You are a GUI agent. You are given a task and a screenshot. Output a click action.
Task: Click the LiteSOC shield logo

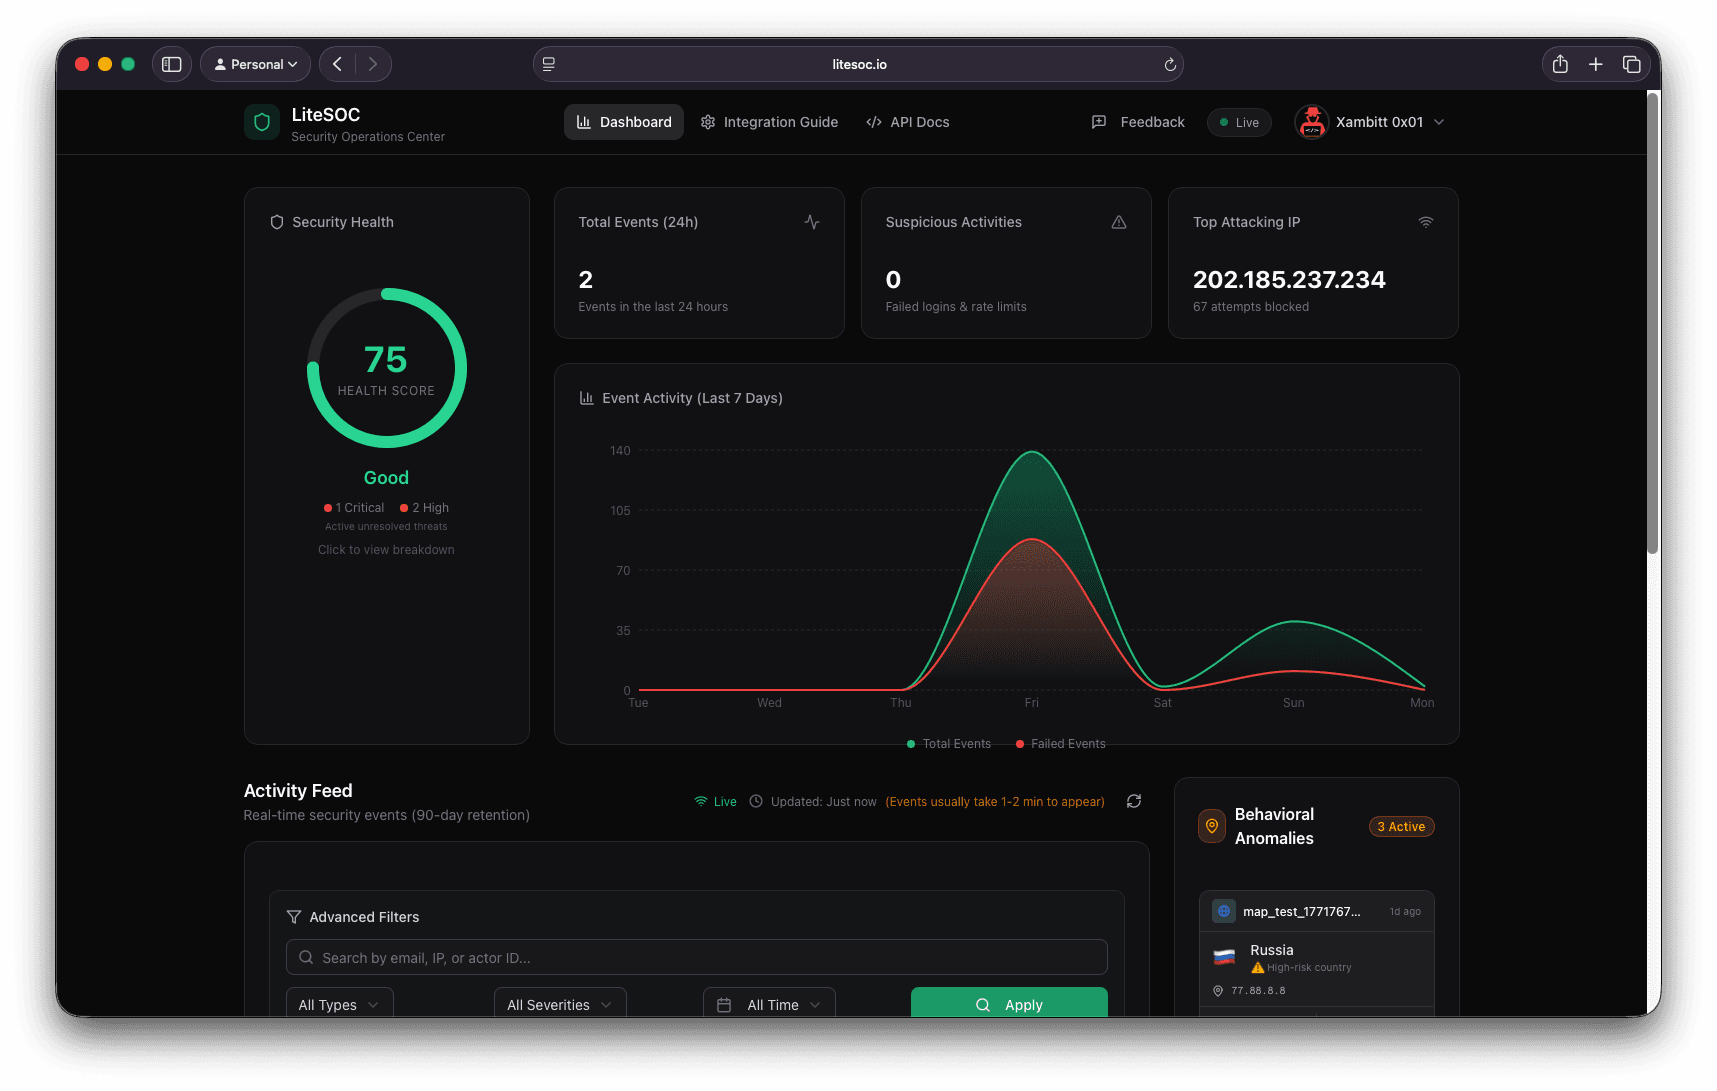pyautogui.click(x=261, y=121)
